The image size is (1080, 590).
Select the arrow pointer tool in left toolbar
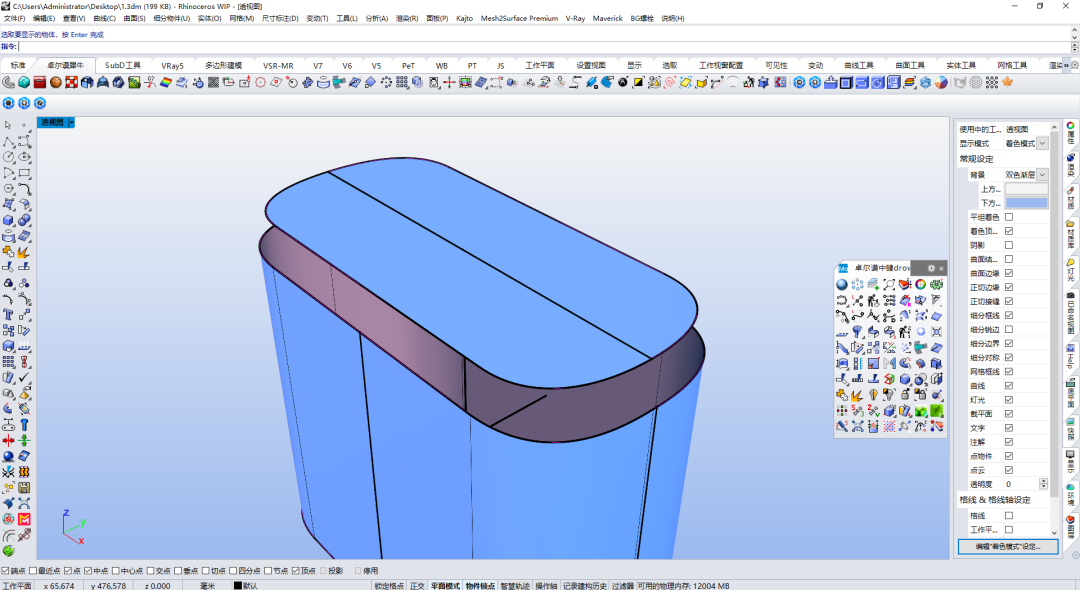8,125
